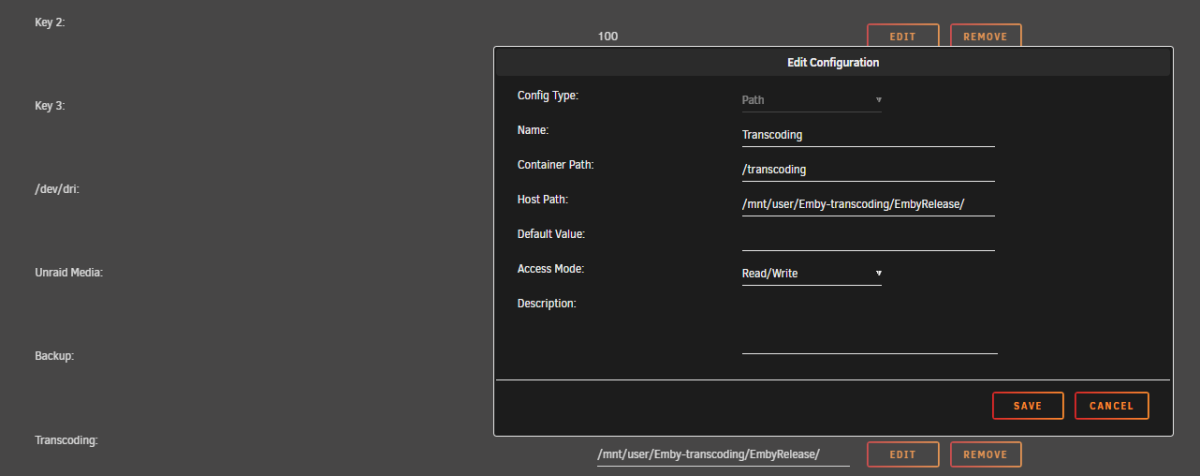1200x476 pixels.
Task: Click the Unraid Media: label
Action: pyautogui.click(x=69, y=272)
